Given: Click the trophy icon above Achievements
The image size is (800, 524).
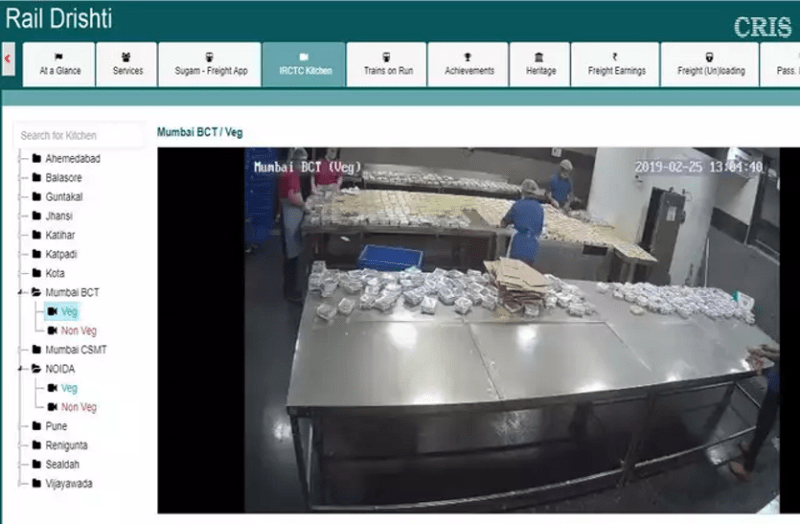Looking at the screenshot, I should click(468, 57).
